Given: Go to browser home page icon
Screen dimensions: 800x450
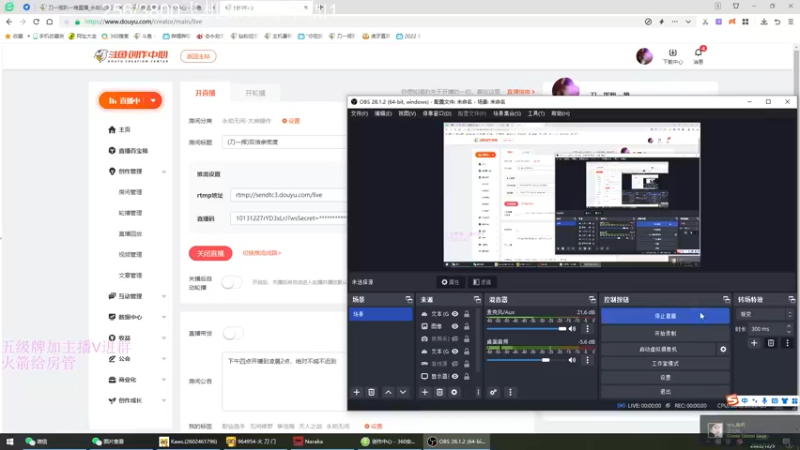Looking at the screenshot, I should [x=49, y=21].
